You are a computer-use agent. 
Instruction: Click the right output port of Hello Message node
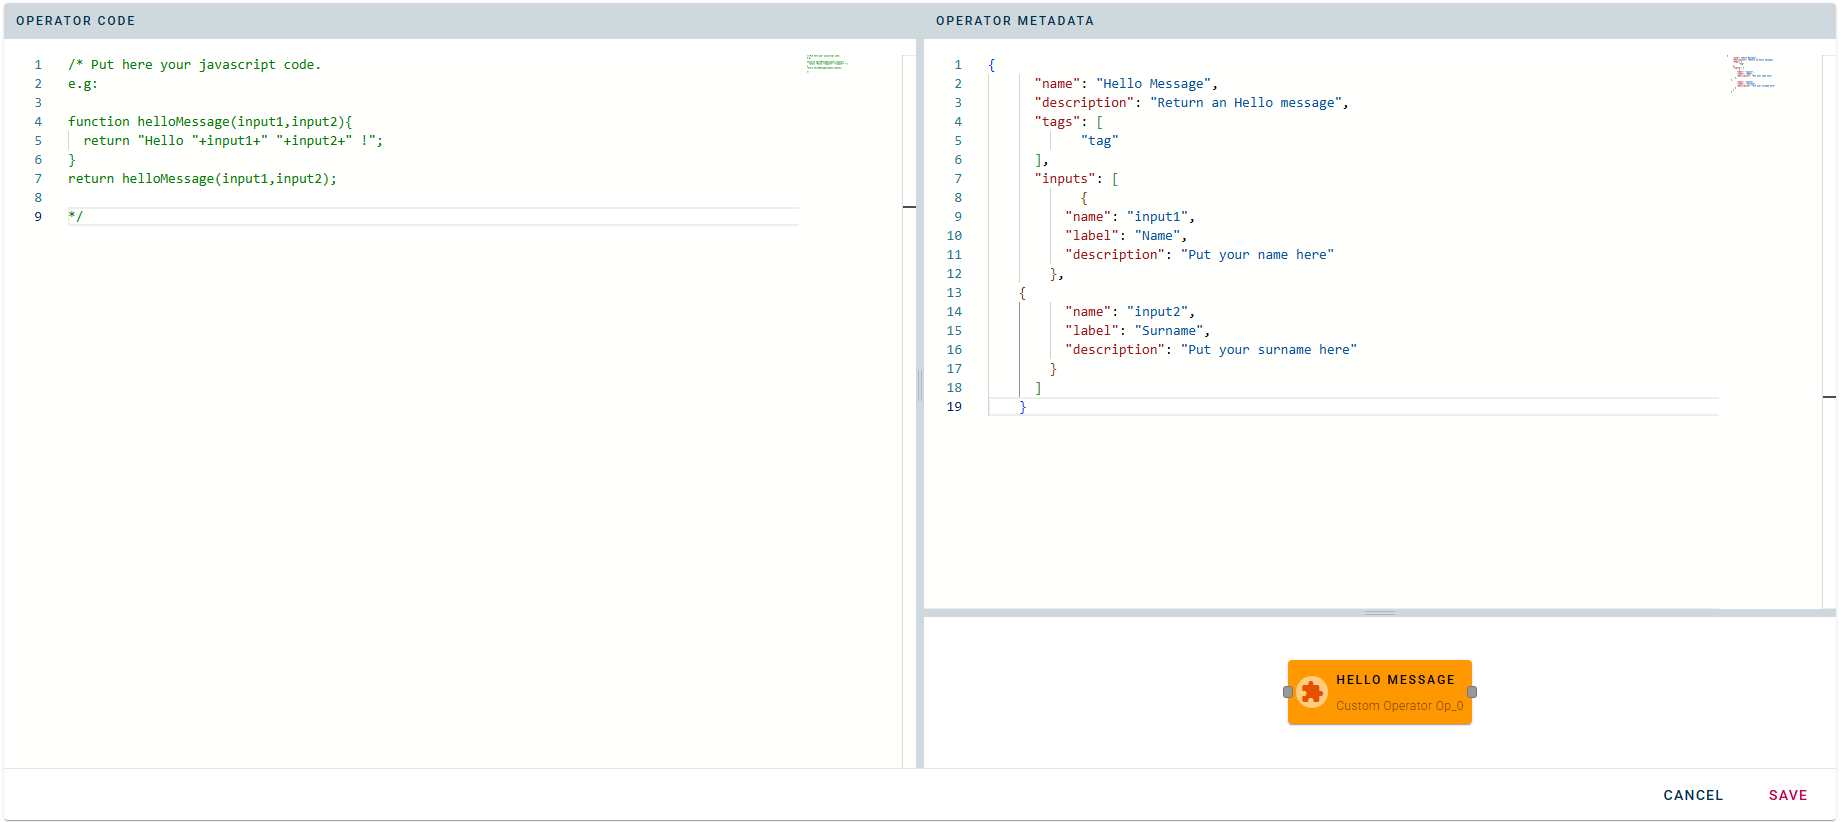click(1472, 692)
